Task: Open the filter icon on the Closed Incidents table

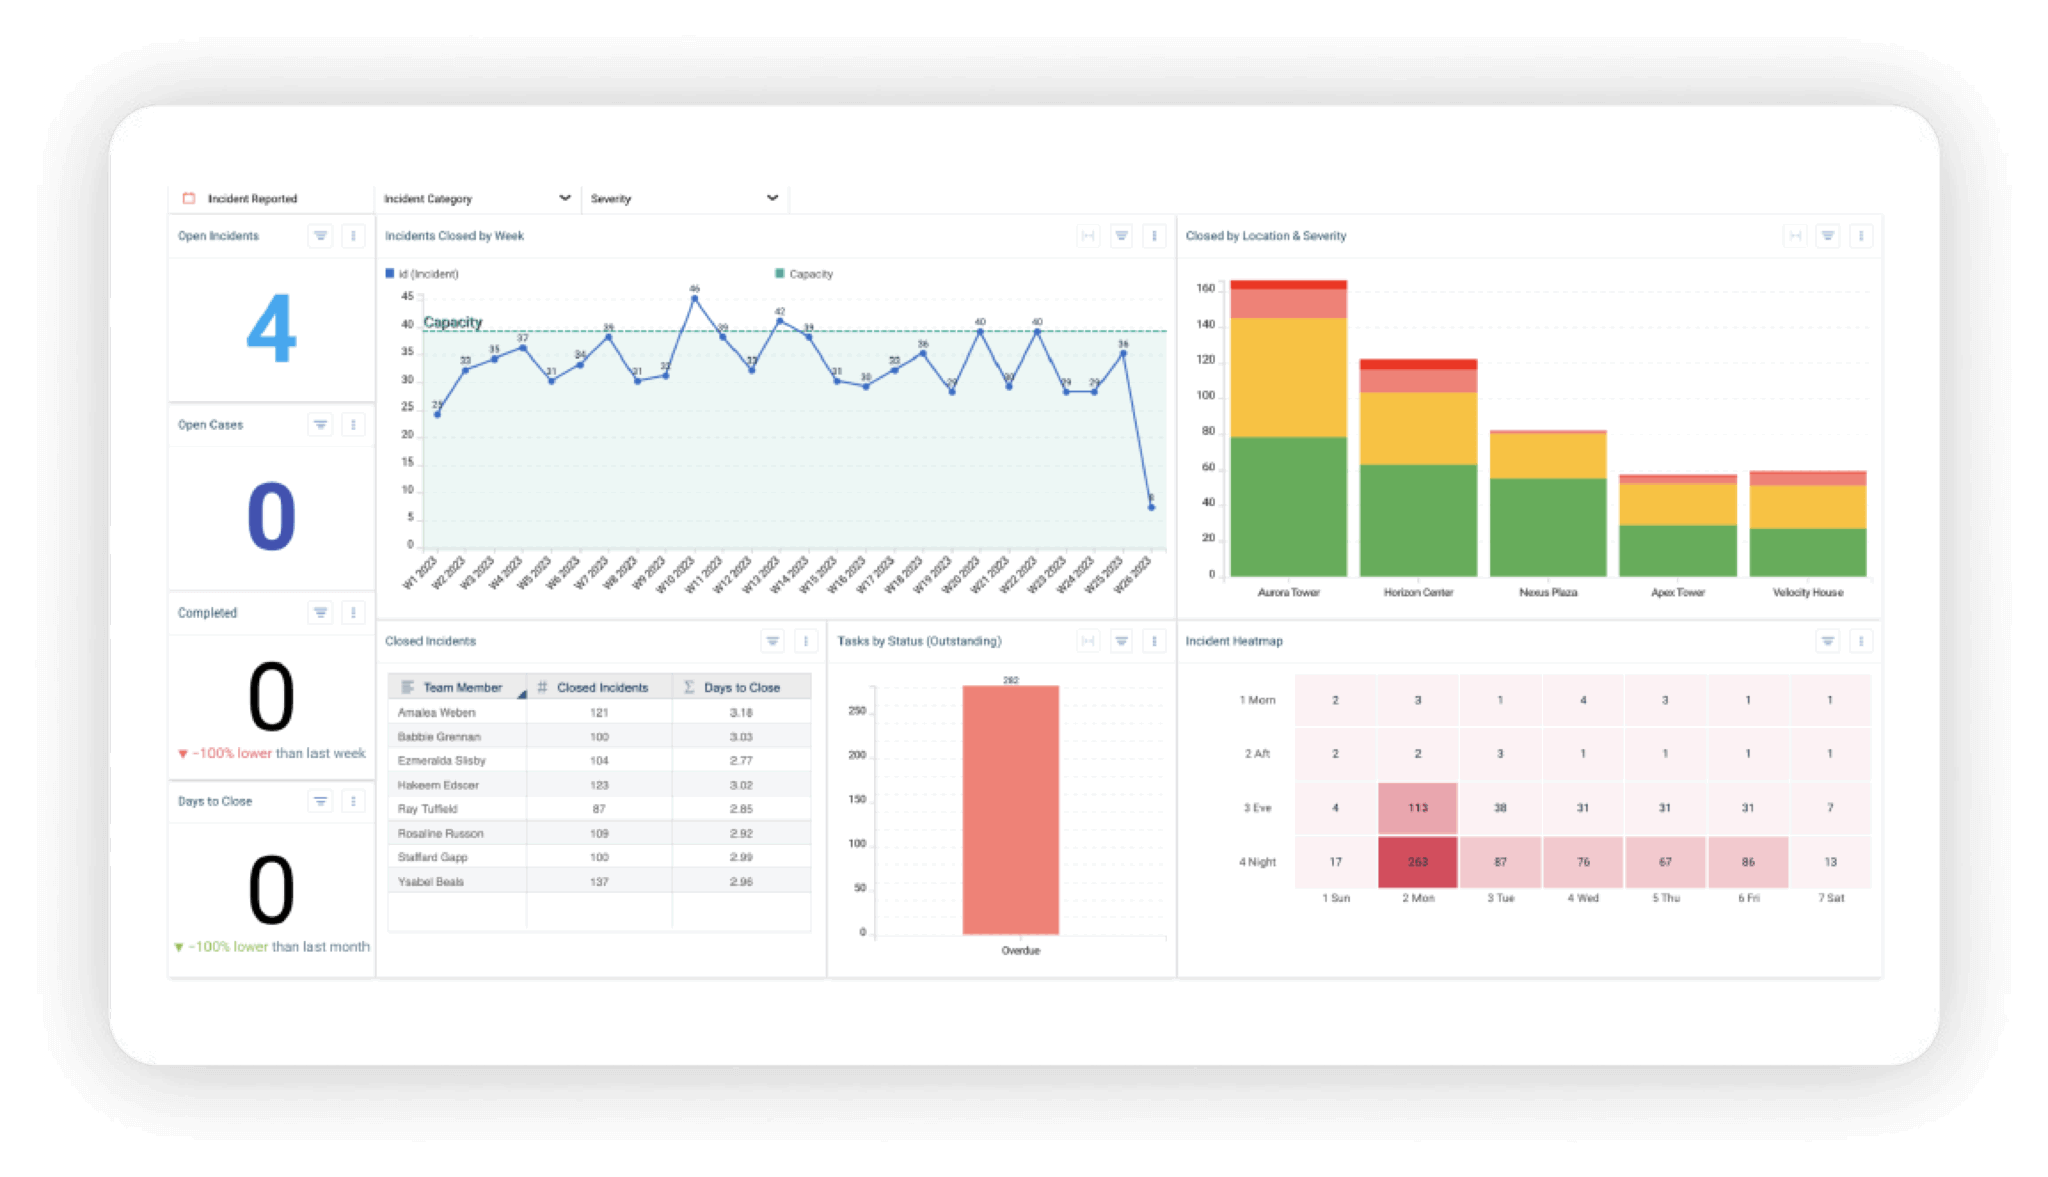Action: pos(772,641)
